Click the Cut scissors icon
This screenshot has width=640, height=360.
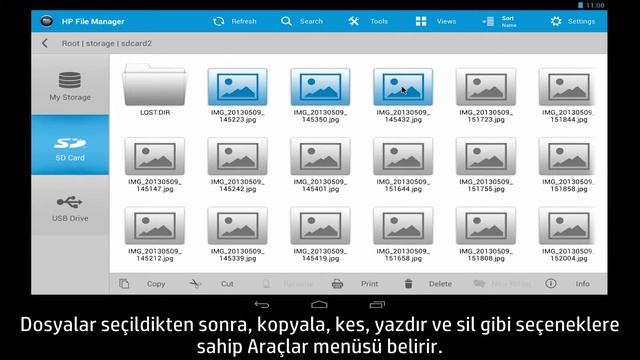coord(195,284)
